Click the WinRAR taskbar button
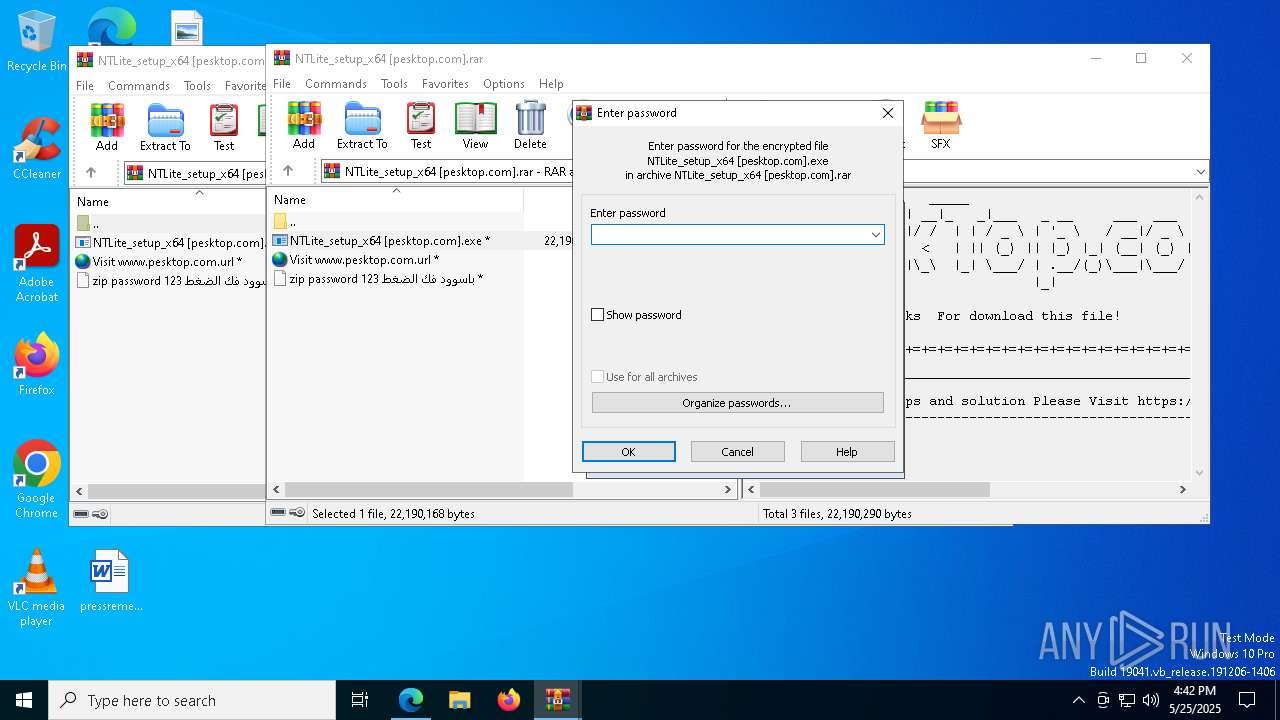Screen dimensions: 1280x720 tap(557, 700)
